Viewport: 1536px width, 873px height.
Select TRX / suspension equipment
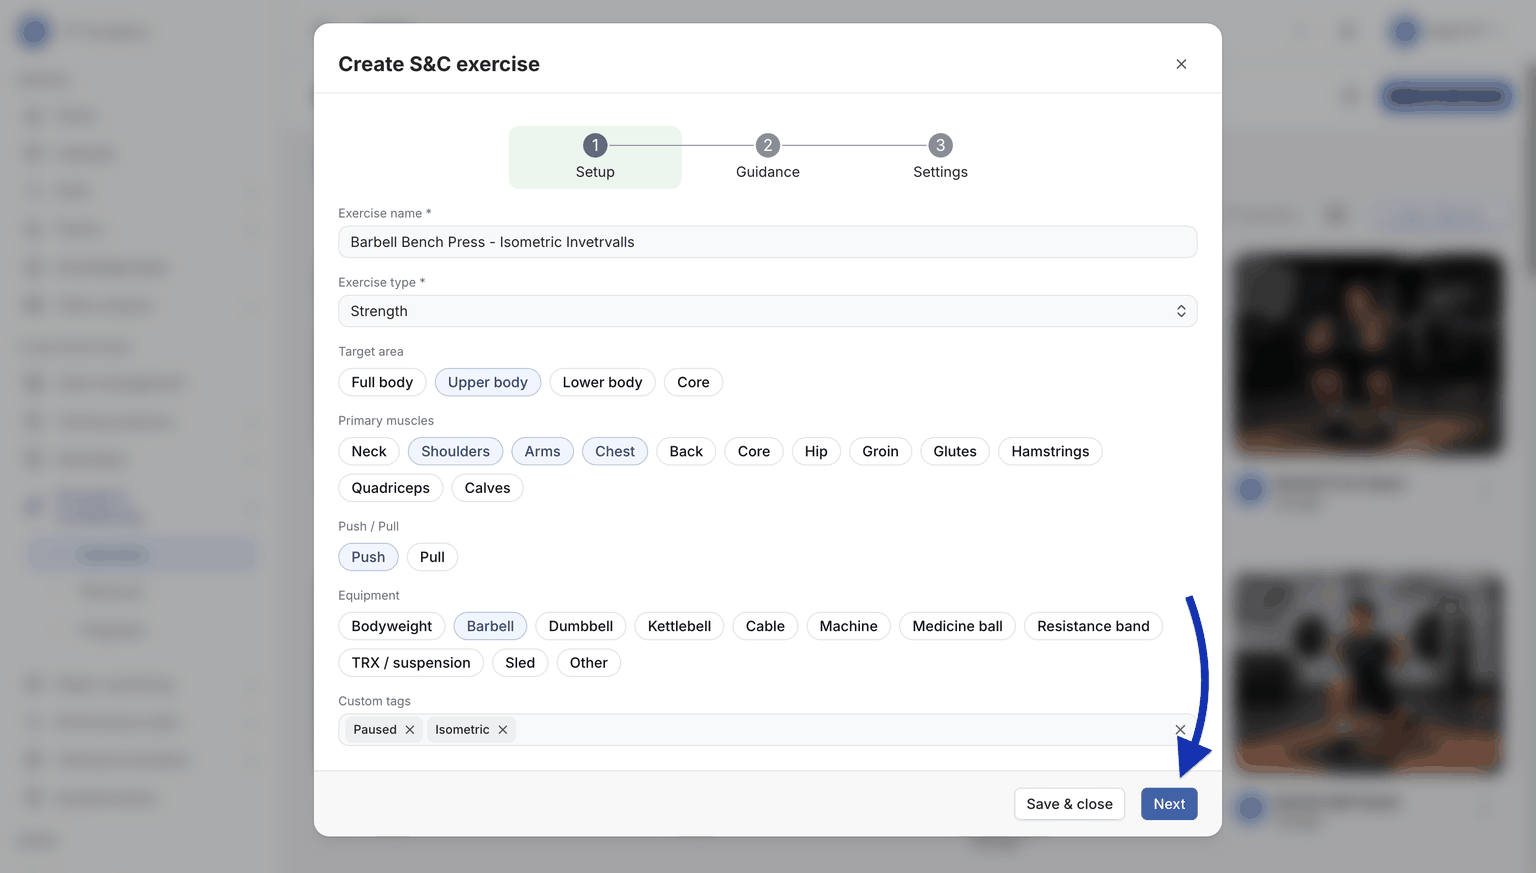tap(411, 663)
